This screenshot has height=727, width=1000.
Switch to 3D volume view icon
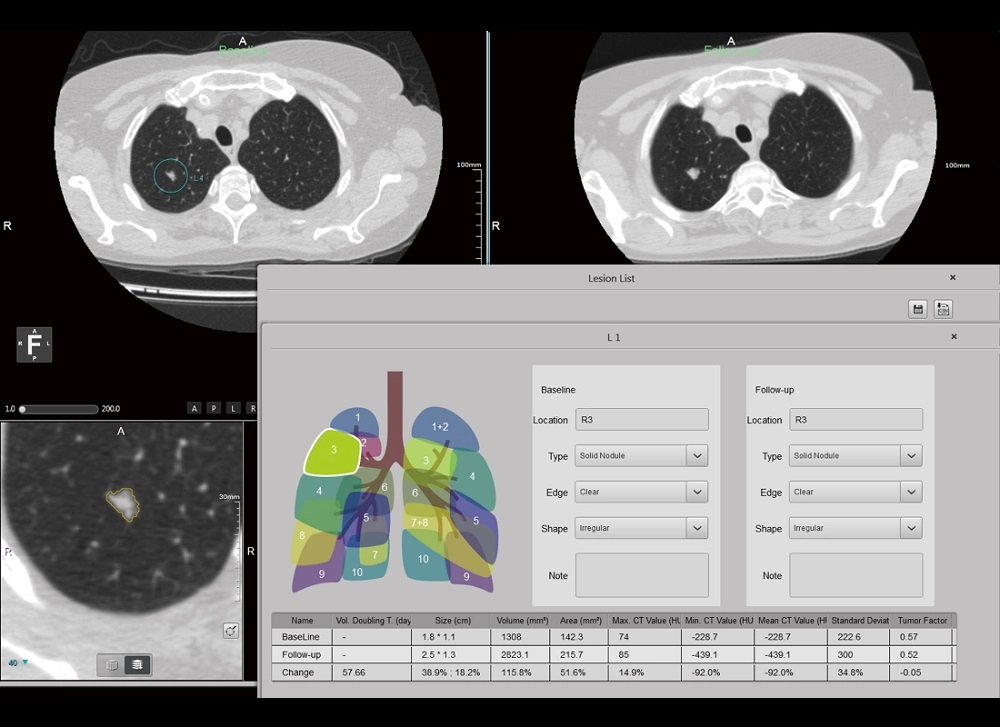[112, 664]
